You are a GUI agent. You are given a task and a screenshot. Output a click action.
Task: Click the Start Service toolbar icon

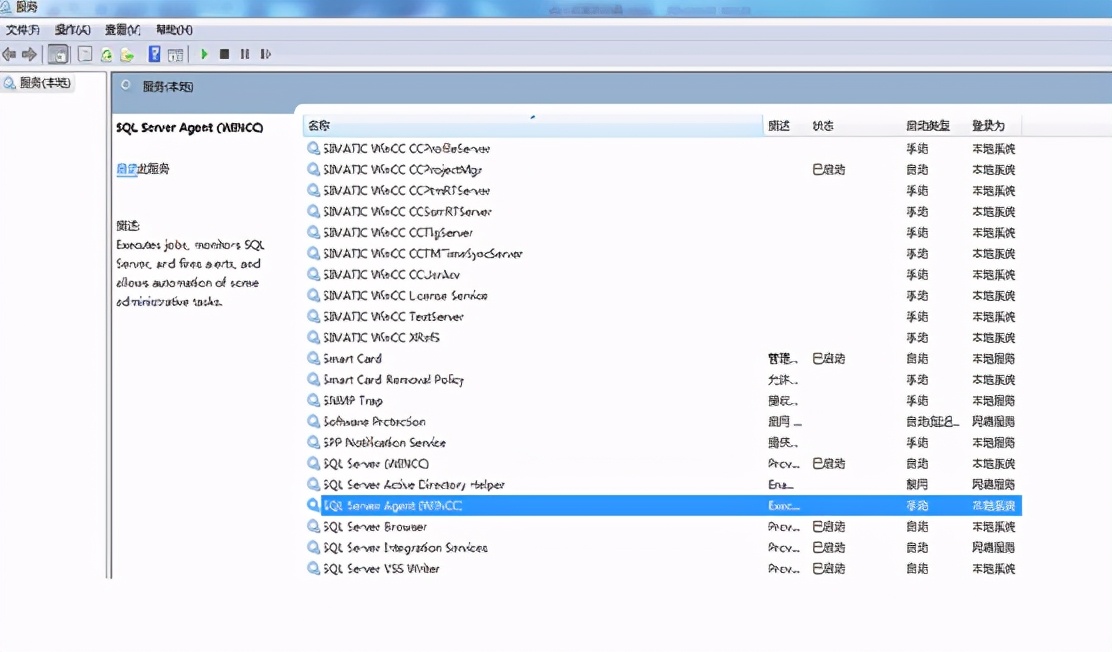coord(204,54)
